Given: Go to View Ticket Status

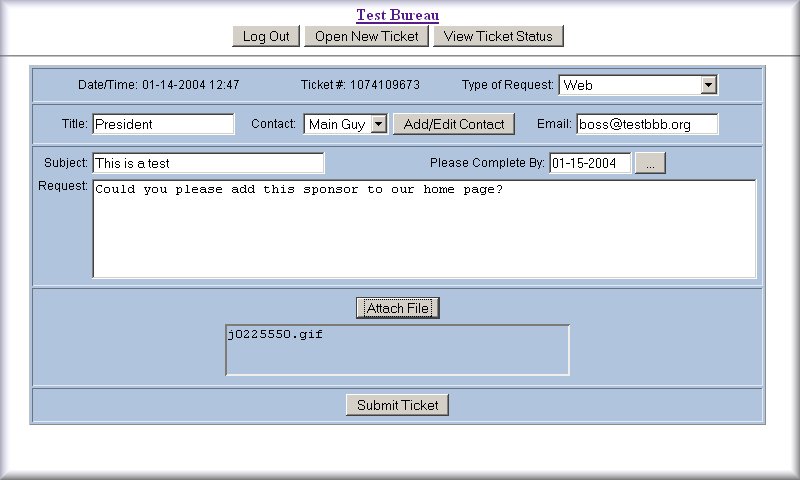Looking at the screenshot, I should (x=498, y=36).
